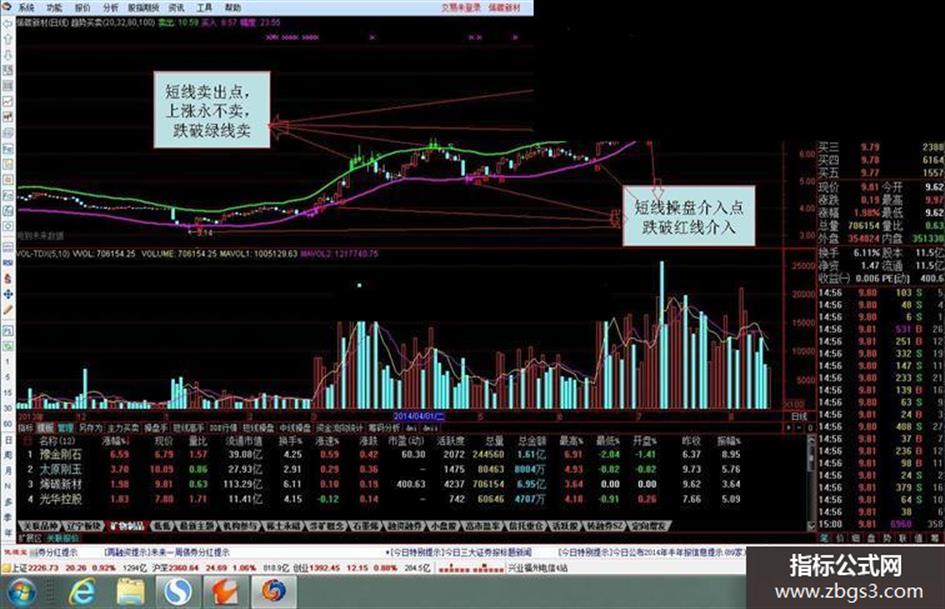Click 交易未登录 link at top right
This screenshot has width=945, height=609.
tap(461, 8)
